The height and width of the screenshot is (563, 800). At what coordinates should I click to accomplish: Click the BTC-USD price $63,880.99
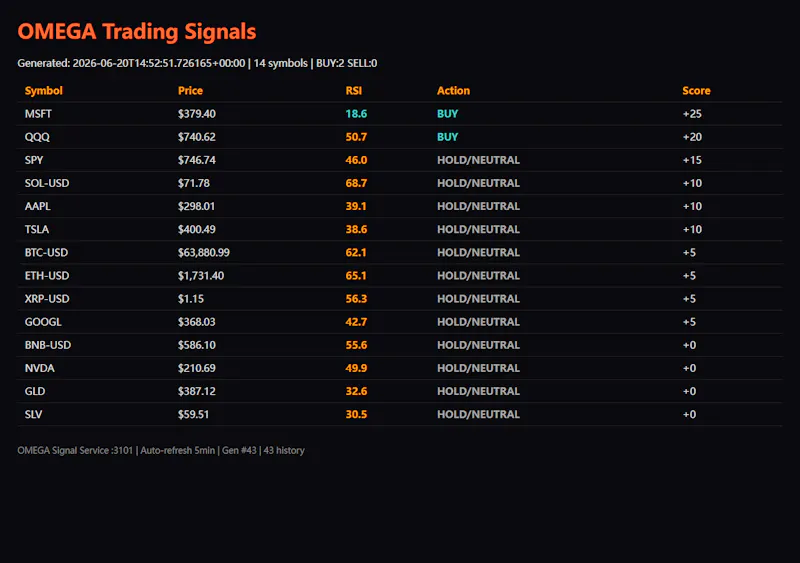click(204, 253)
